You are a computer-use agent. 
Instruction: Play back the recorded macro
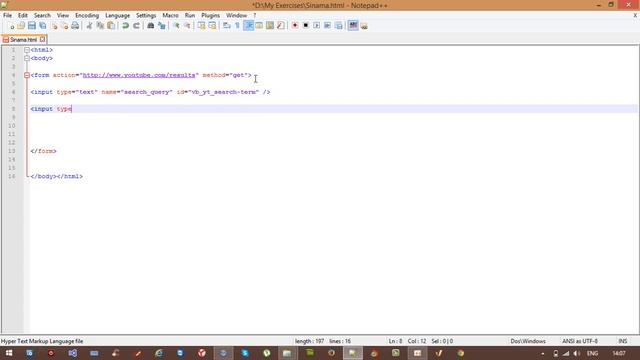pos(316,26)
